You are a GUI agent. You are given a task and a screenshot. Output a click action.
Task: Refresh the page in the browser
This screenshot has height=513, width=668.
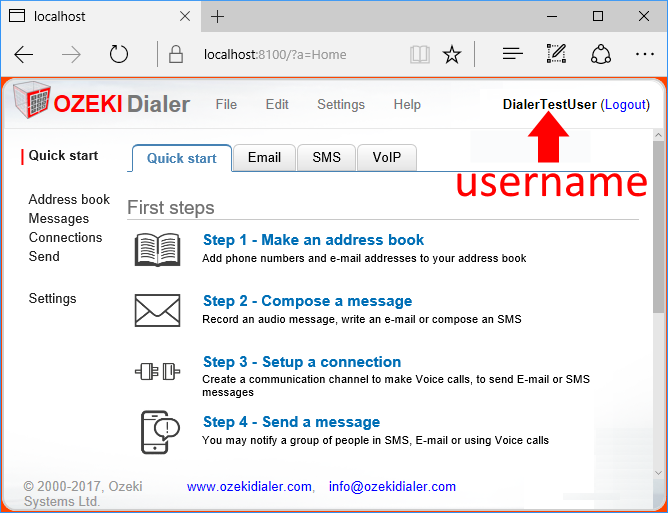119,54
